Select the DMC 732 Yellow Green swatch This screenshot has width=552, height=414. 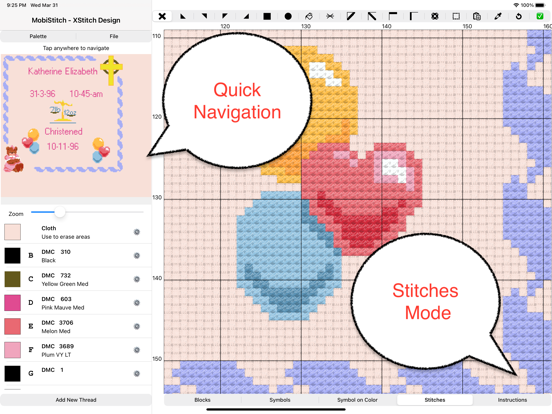[x=12, y=279]
